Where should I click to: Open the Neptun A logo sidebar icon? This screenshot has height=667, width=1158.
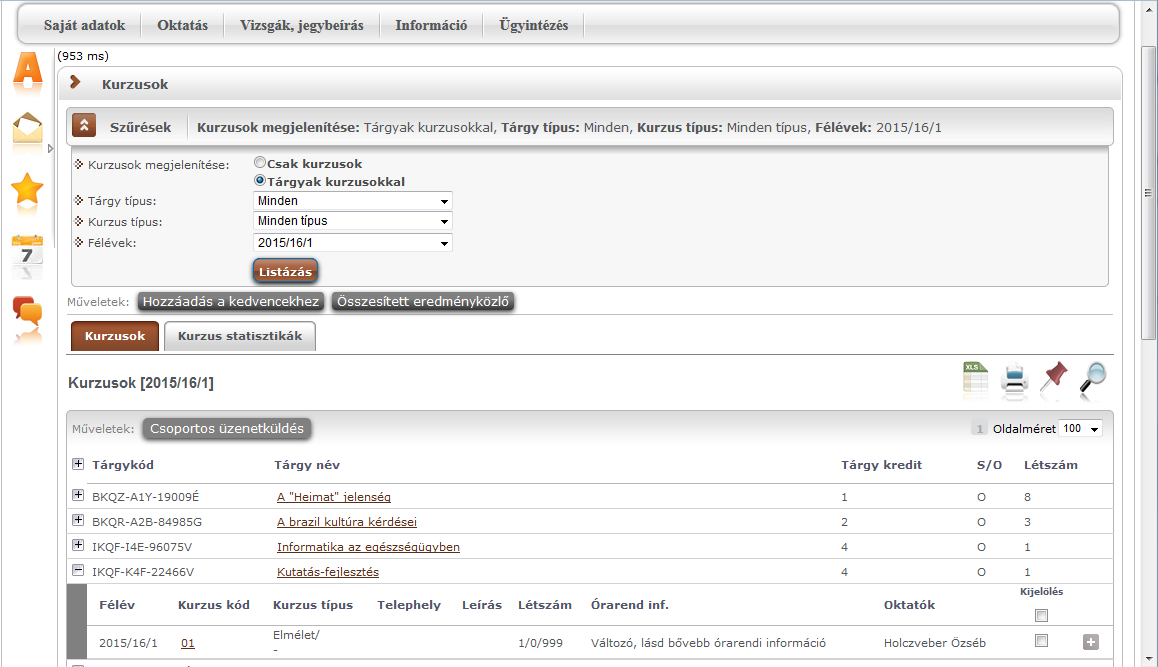click(28, 72)
